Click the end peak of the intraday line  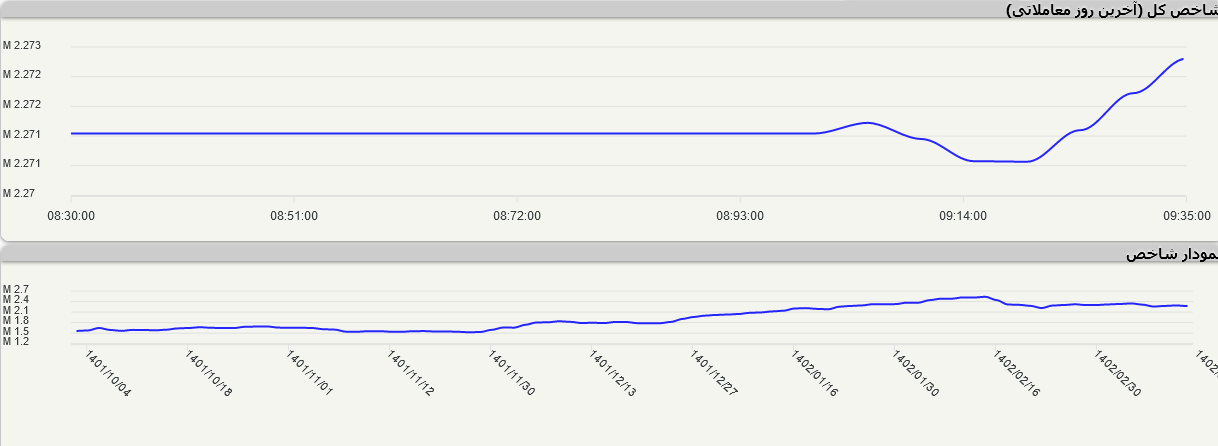1183,59
